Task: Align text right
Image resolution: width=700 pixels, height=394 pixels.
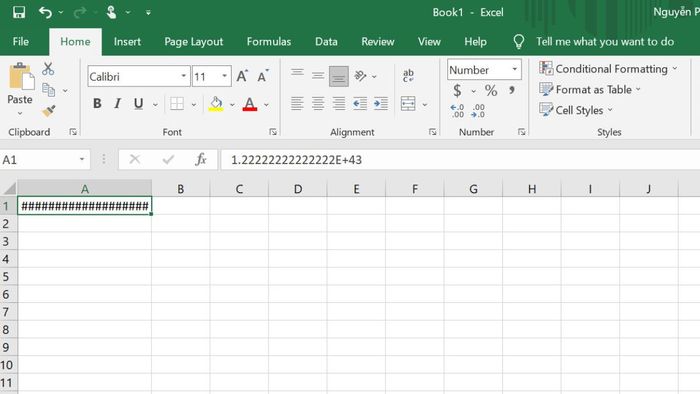Action: [x=339, y=104]
